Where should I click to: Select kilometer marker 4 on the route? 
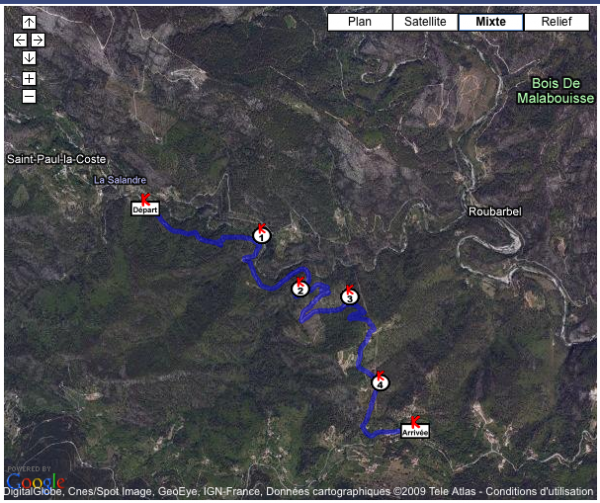380,383
